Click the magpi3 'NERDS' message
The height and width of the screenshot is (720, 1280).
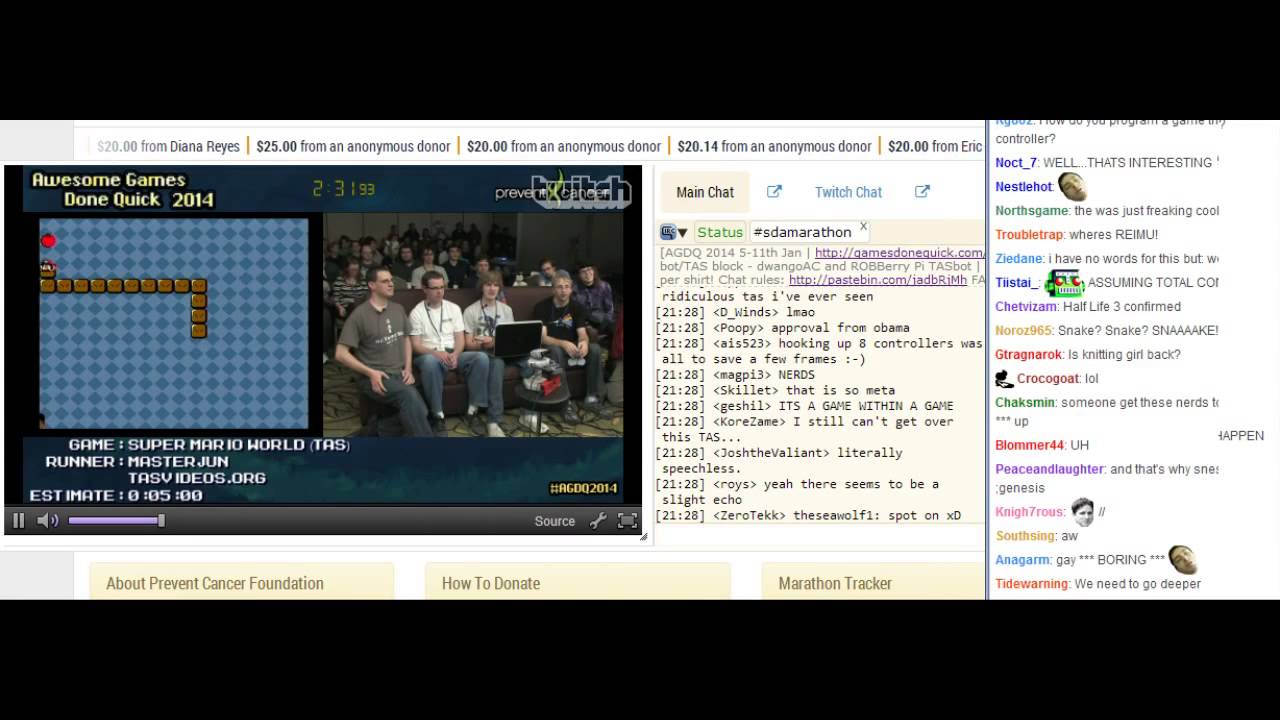coord(735,375)
